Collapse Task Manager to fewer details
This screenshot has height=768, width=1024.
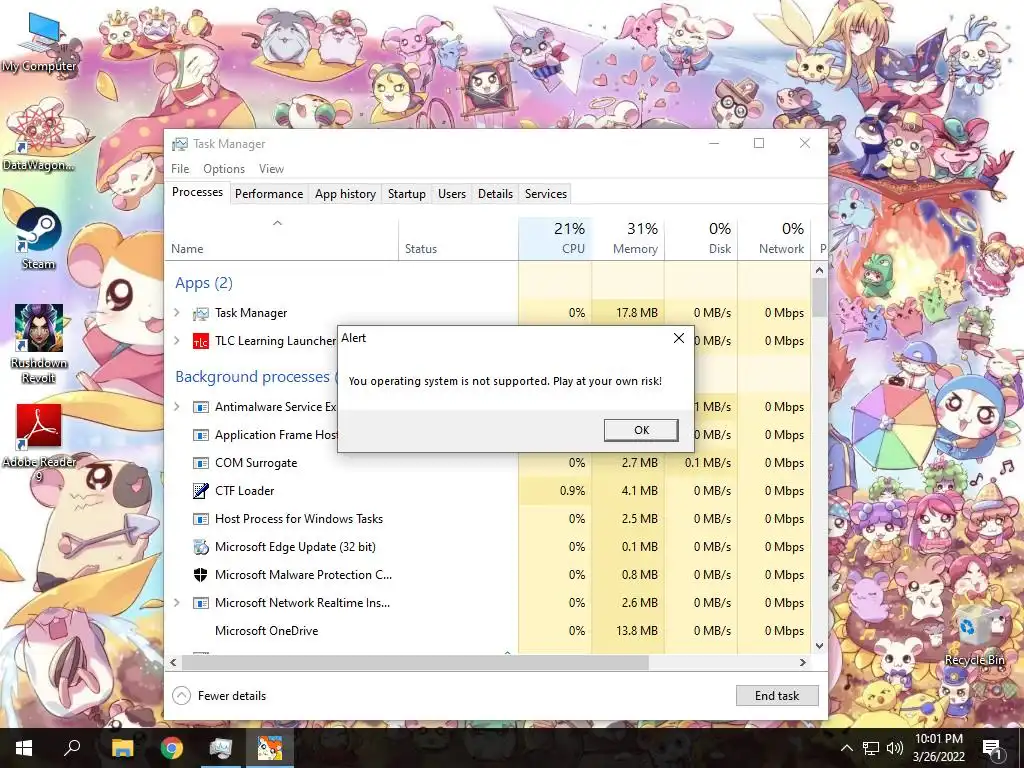tap(219, 696)
